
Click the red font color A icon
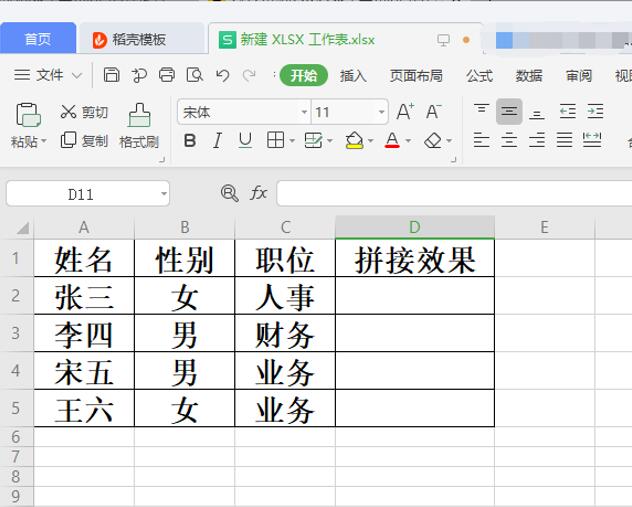tap(392, 140)
